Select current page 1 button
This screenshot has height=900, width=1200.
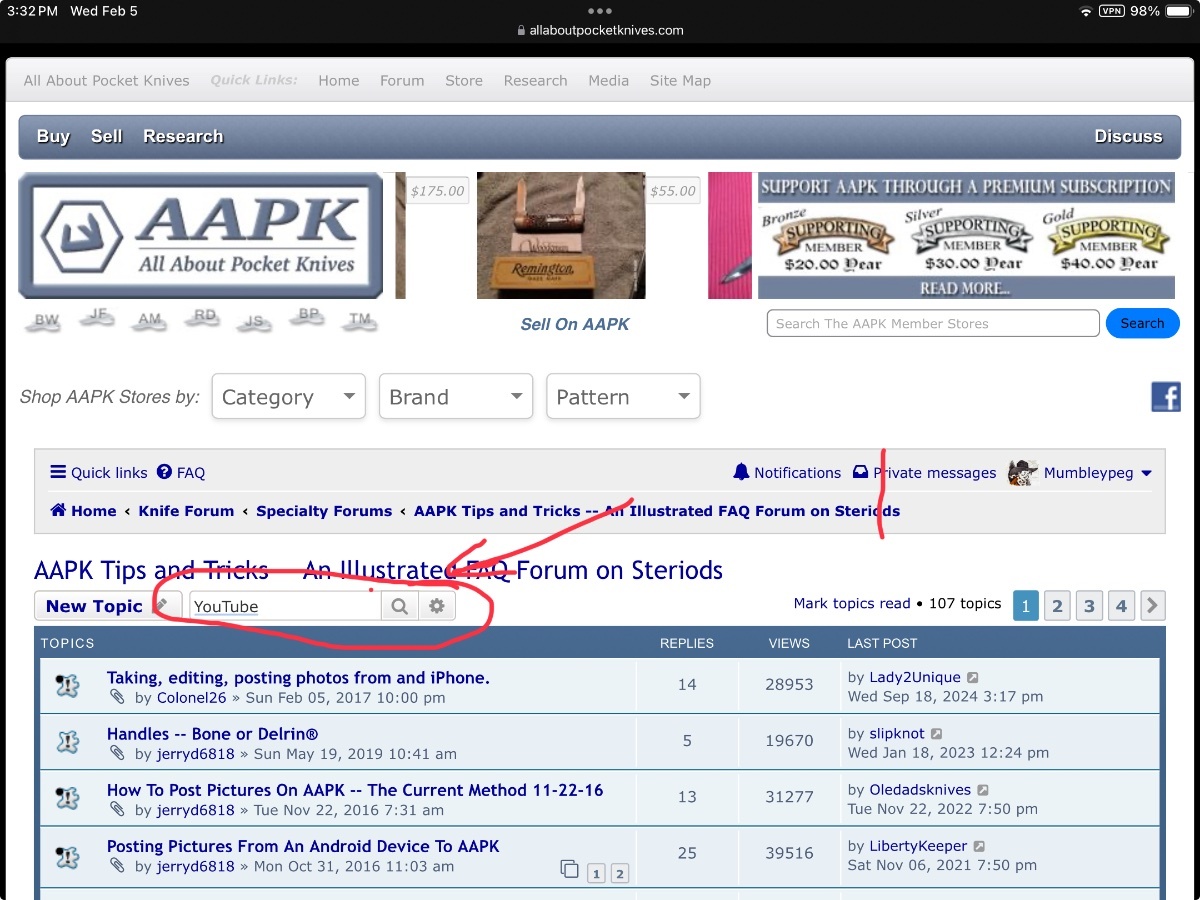click(x=1026, y=605)
